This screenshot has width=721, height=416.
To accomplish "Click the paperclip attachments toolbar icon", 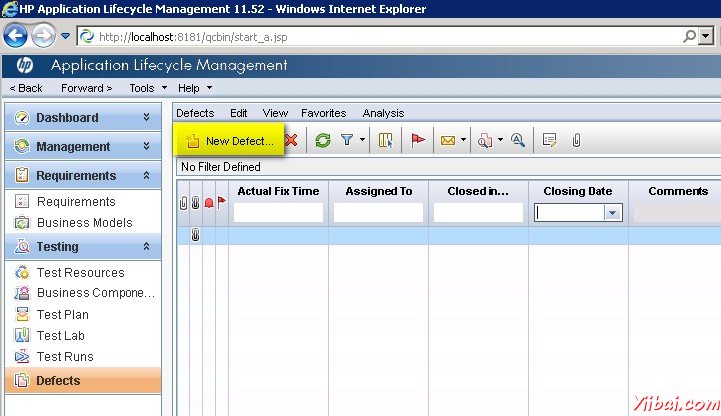I will (576, 141).
